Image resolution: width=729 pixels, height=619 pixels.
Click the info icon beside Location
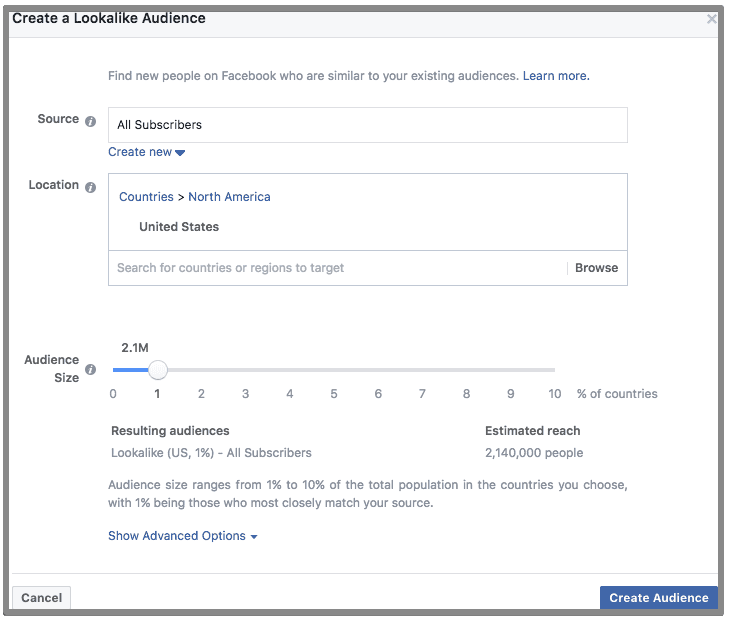[x=90, y=187]
